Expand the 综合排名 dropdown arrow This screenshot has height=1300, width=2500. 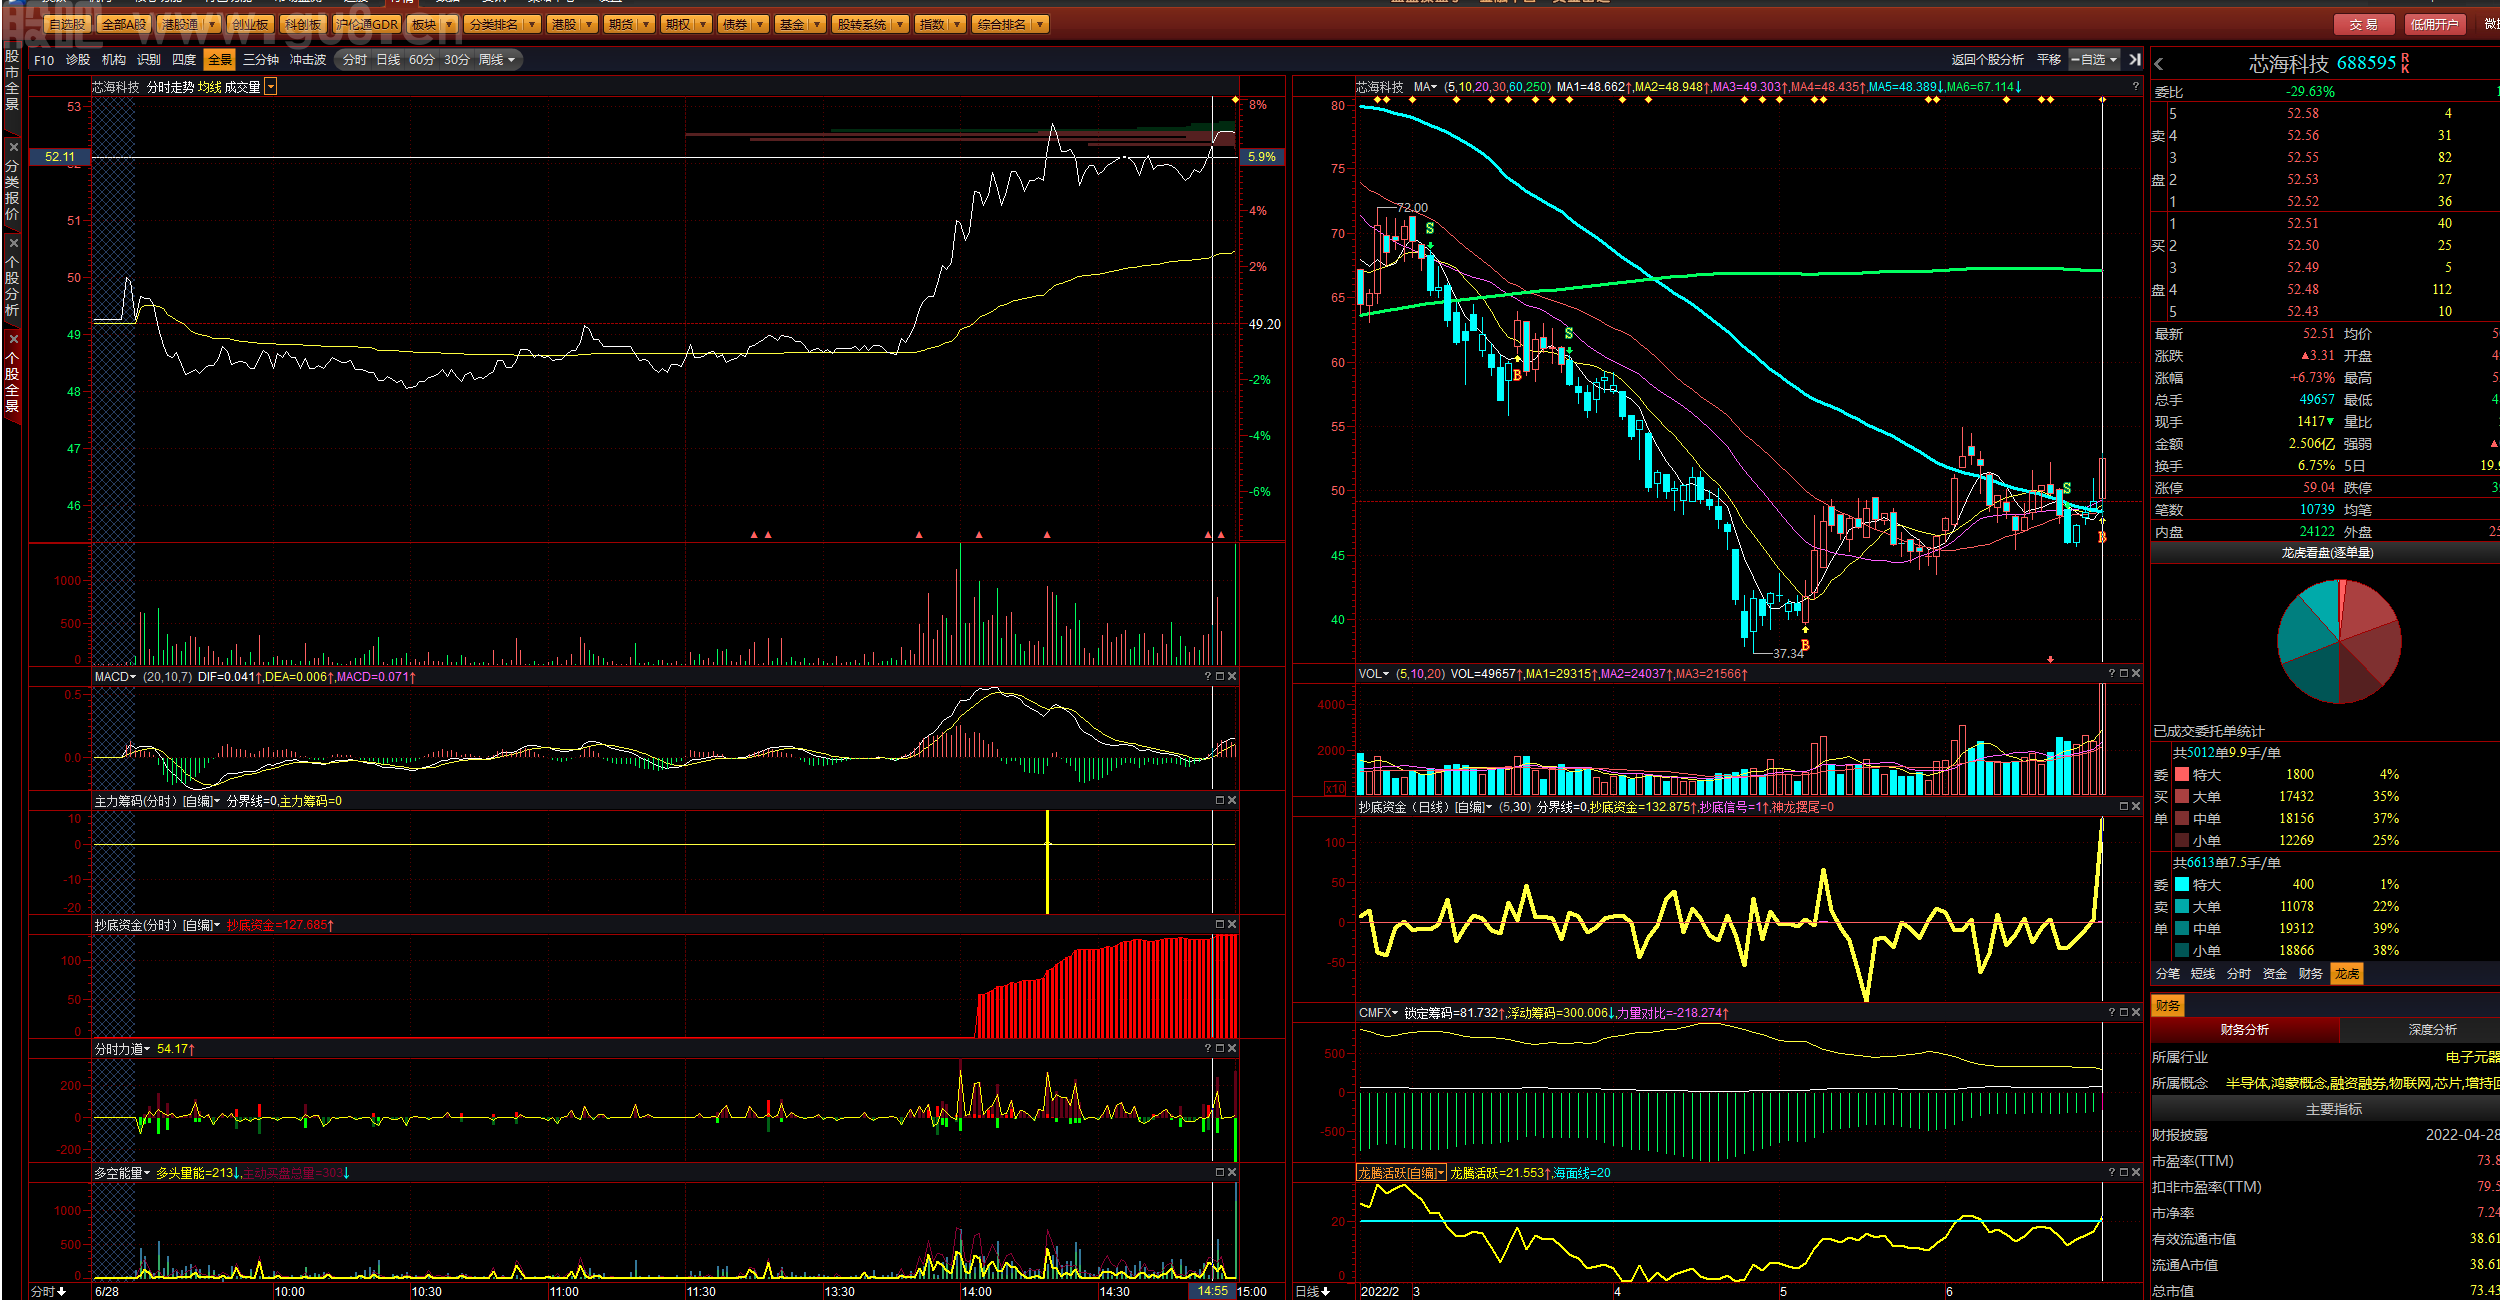1040,24
